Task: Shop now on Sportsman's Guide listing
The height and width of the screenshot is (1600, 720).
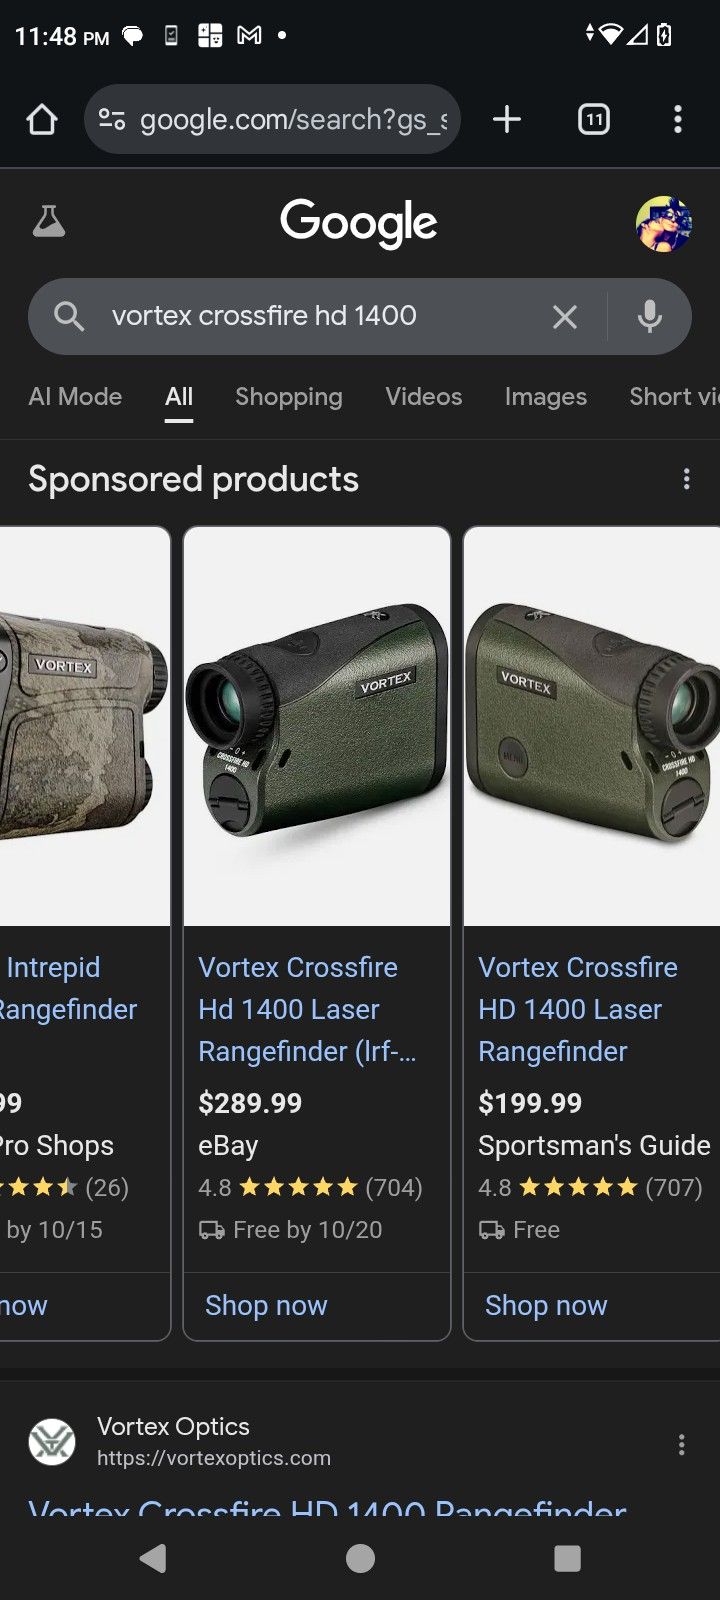Action: [546, 1305]
